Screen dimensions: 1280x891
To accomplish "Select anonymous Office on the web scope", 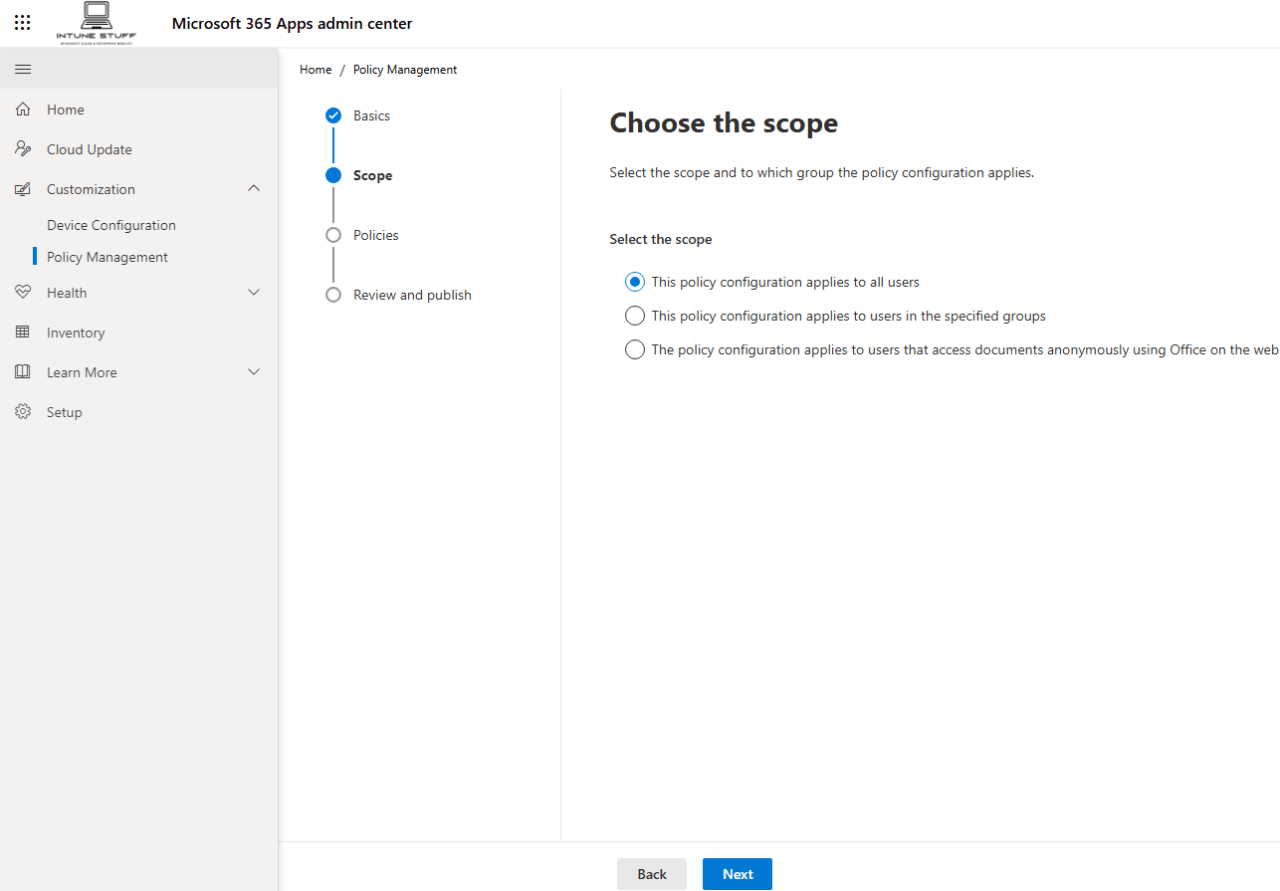I will coord(635,349).
